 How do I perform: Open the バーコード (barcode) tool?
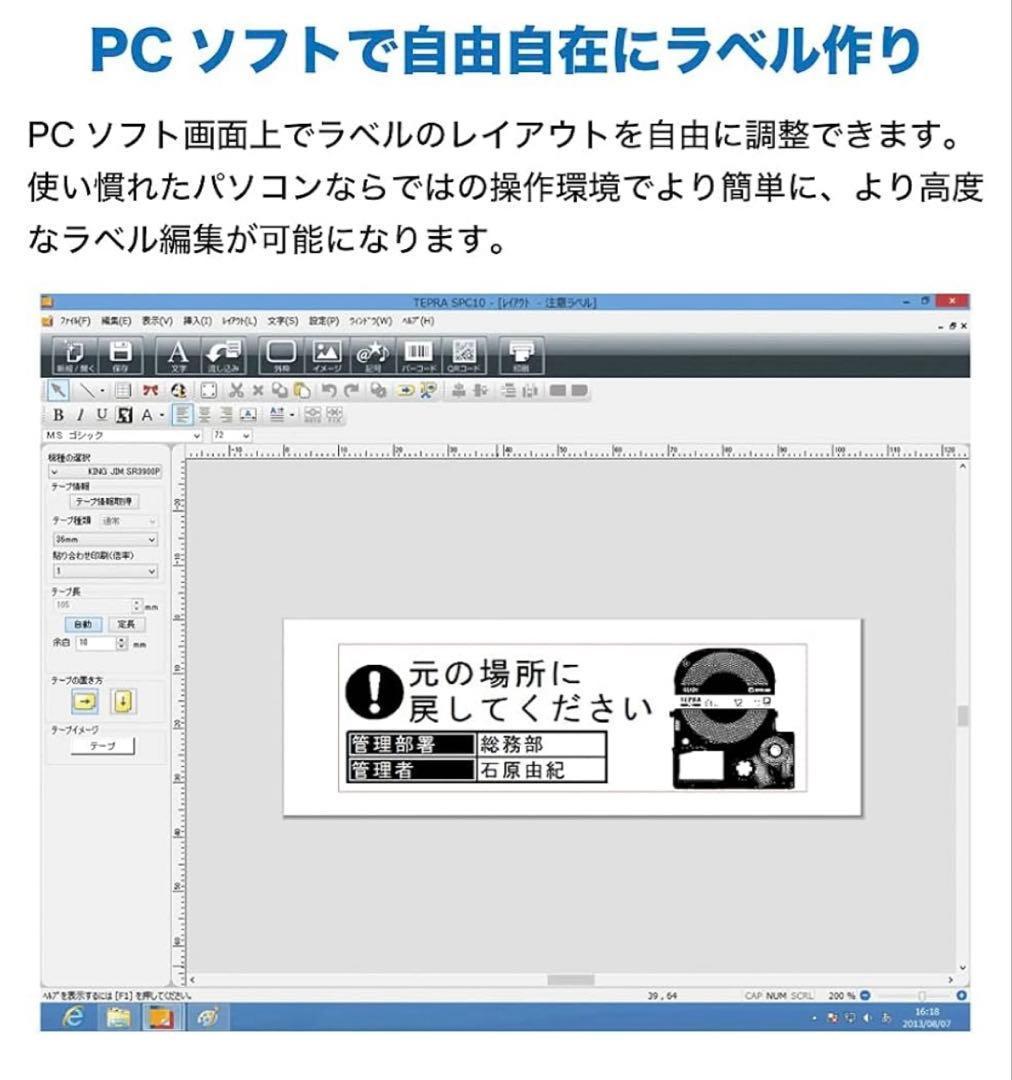419,354
